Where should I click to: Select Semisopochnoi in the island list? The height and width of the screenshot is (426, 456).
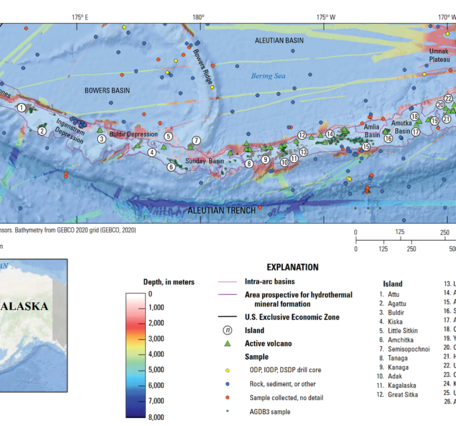click(409, 349)
